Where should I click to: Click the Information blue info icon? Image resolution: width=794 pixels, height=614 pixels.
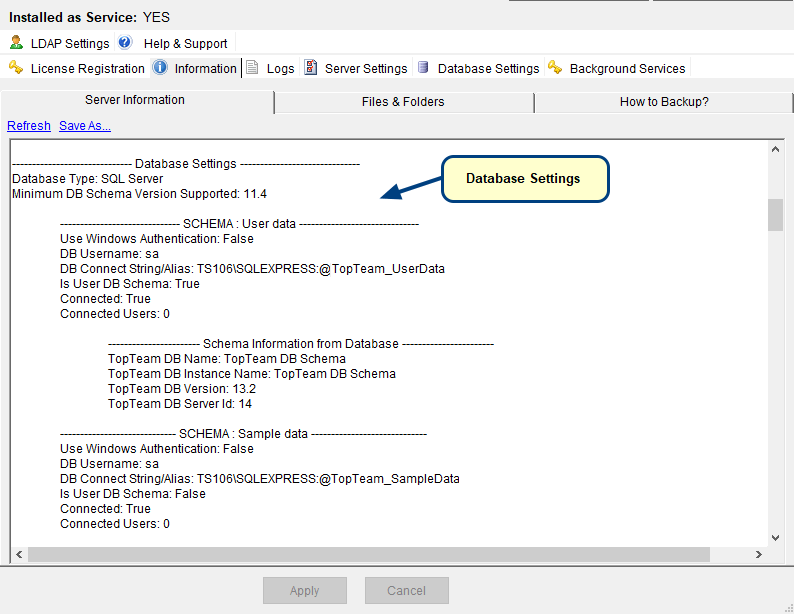(x=160, y=67)
